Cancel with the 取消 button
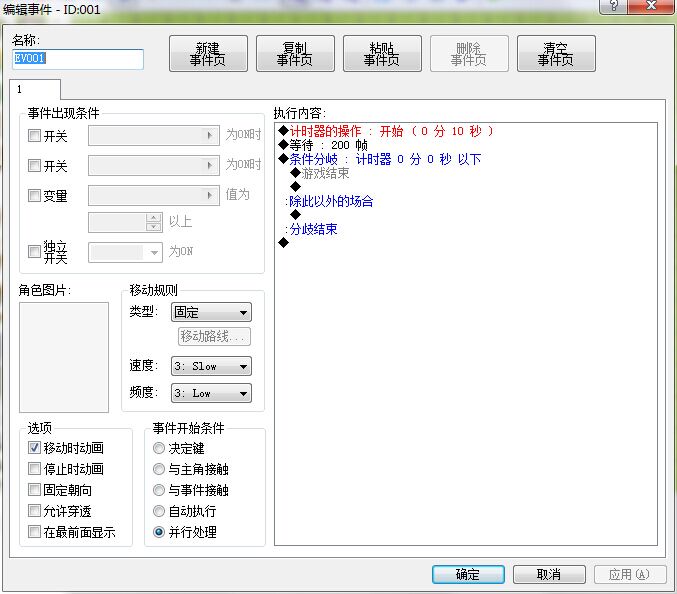Image resolution: width=677 pixels, height=594 pixels. click(549, 574)
